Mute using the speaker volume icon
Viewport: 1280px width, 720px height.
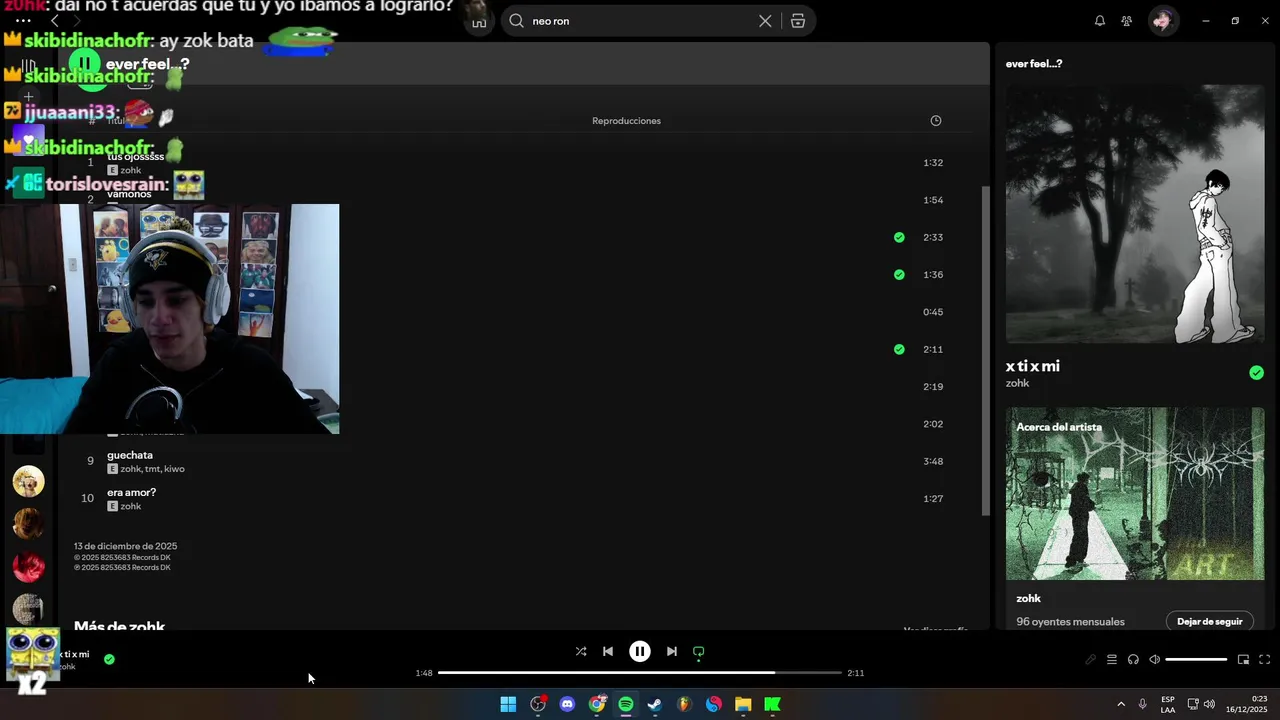(x=1154, y=660)
